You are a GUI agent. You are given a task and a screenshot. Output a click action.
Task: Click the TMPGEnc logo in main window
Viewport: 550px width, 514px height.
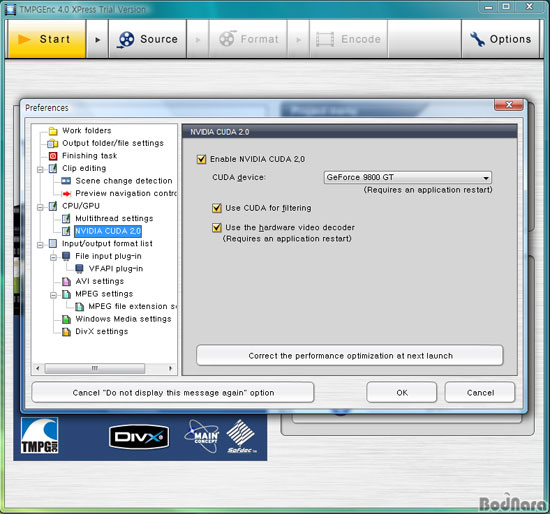coord(39,435)
